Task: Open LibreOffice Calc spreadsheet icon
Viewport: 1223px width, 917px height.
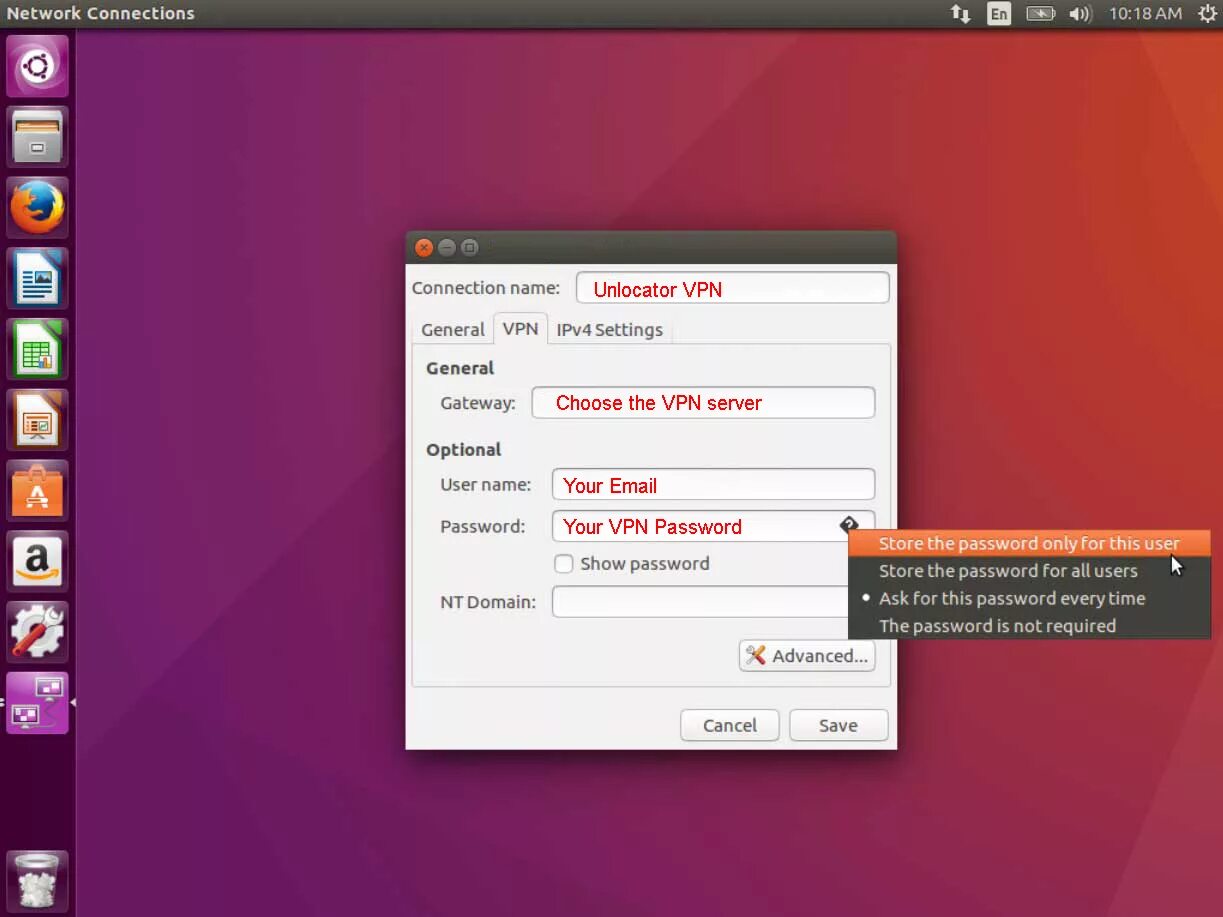Action: click(38, 350)
